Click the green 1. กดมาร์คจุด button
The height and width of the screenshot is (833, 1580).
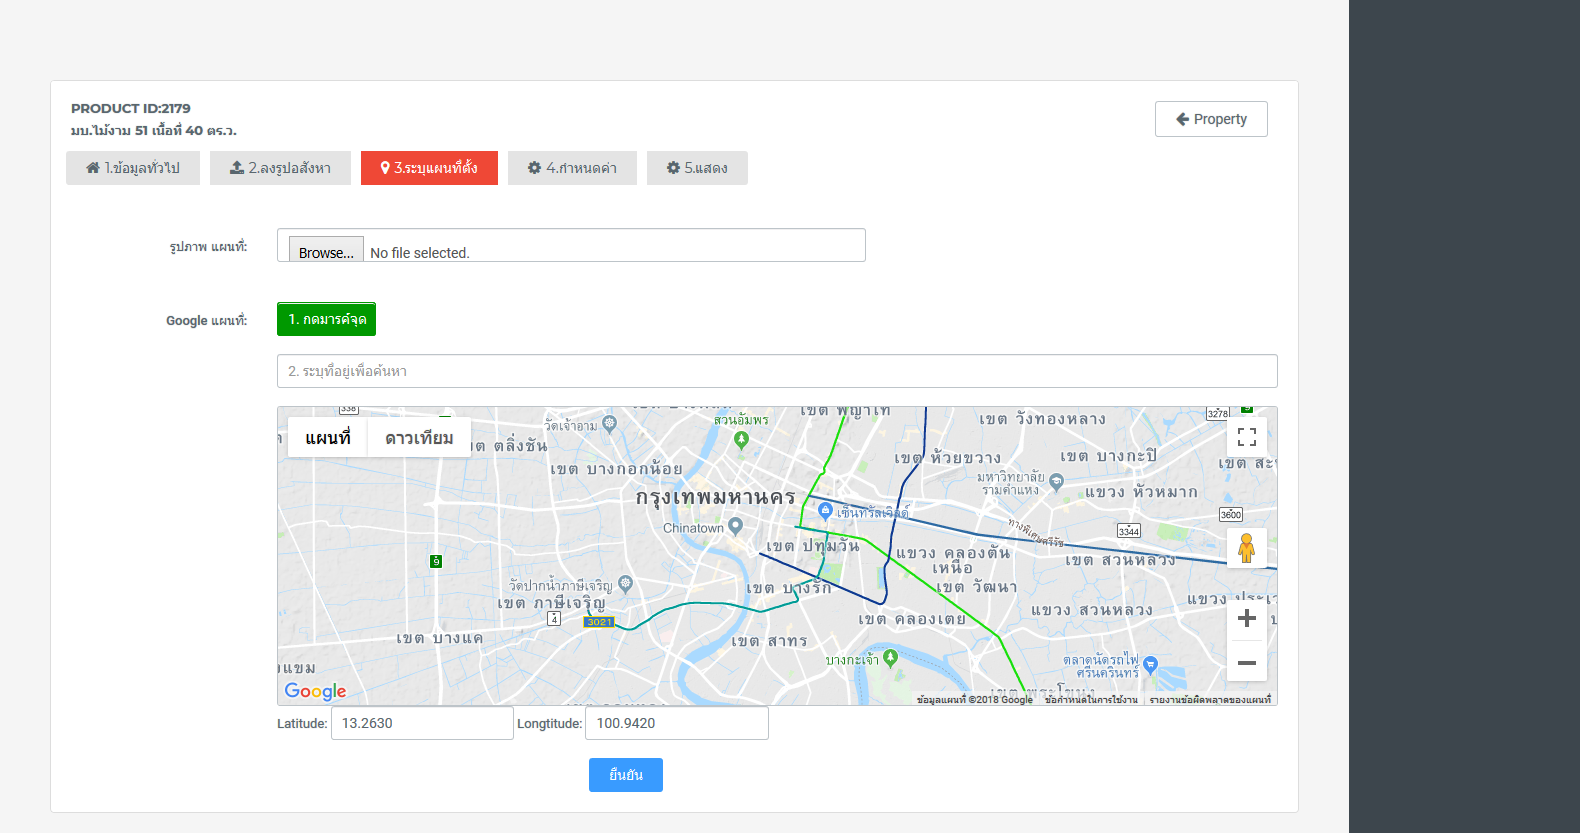[x=326, y=319]
